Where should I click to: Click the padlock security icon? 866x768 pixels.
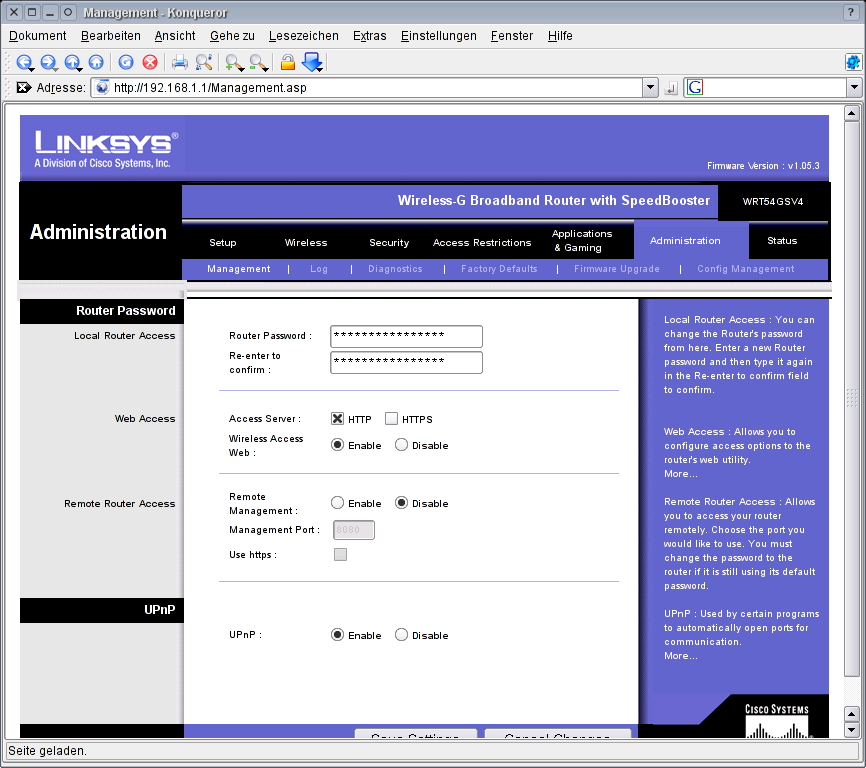[287, 62]
